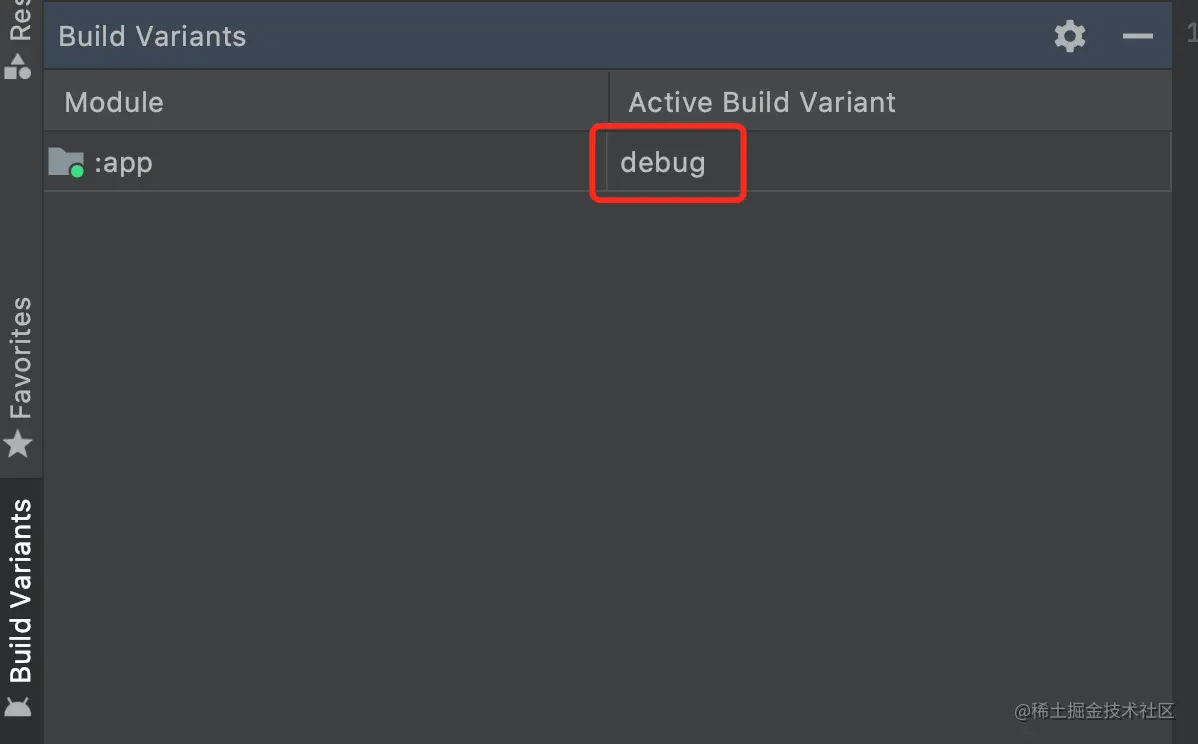The width and height of the screenshot is (1198, 744).
Task: Toggle the Build Variants side tab
Action: tap(20, 590)
